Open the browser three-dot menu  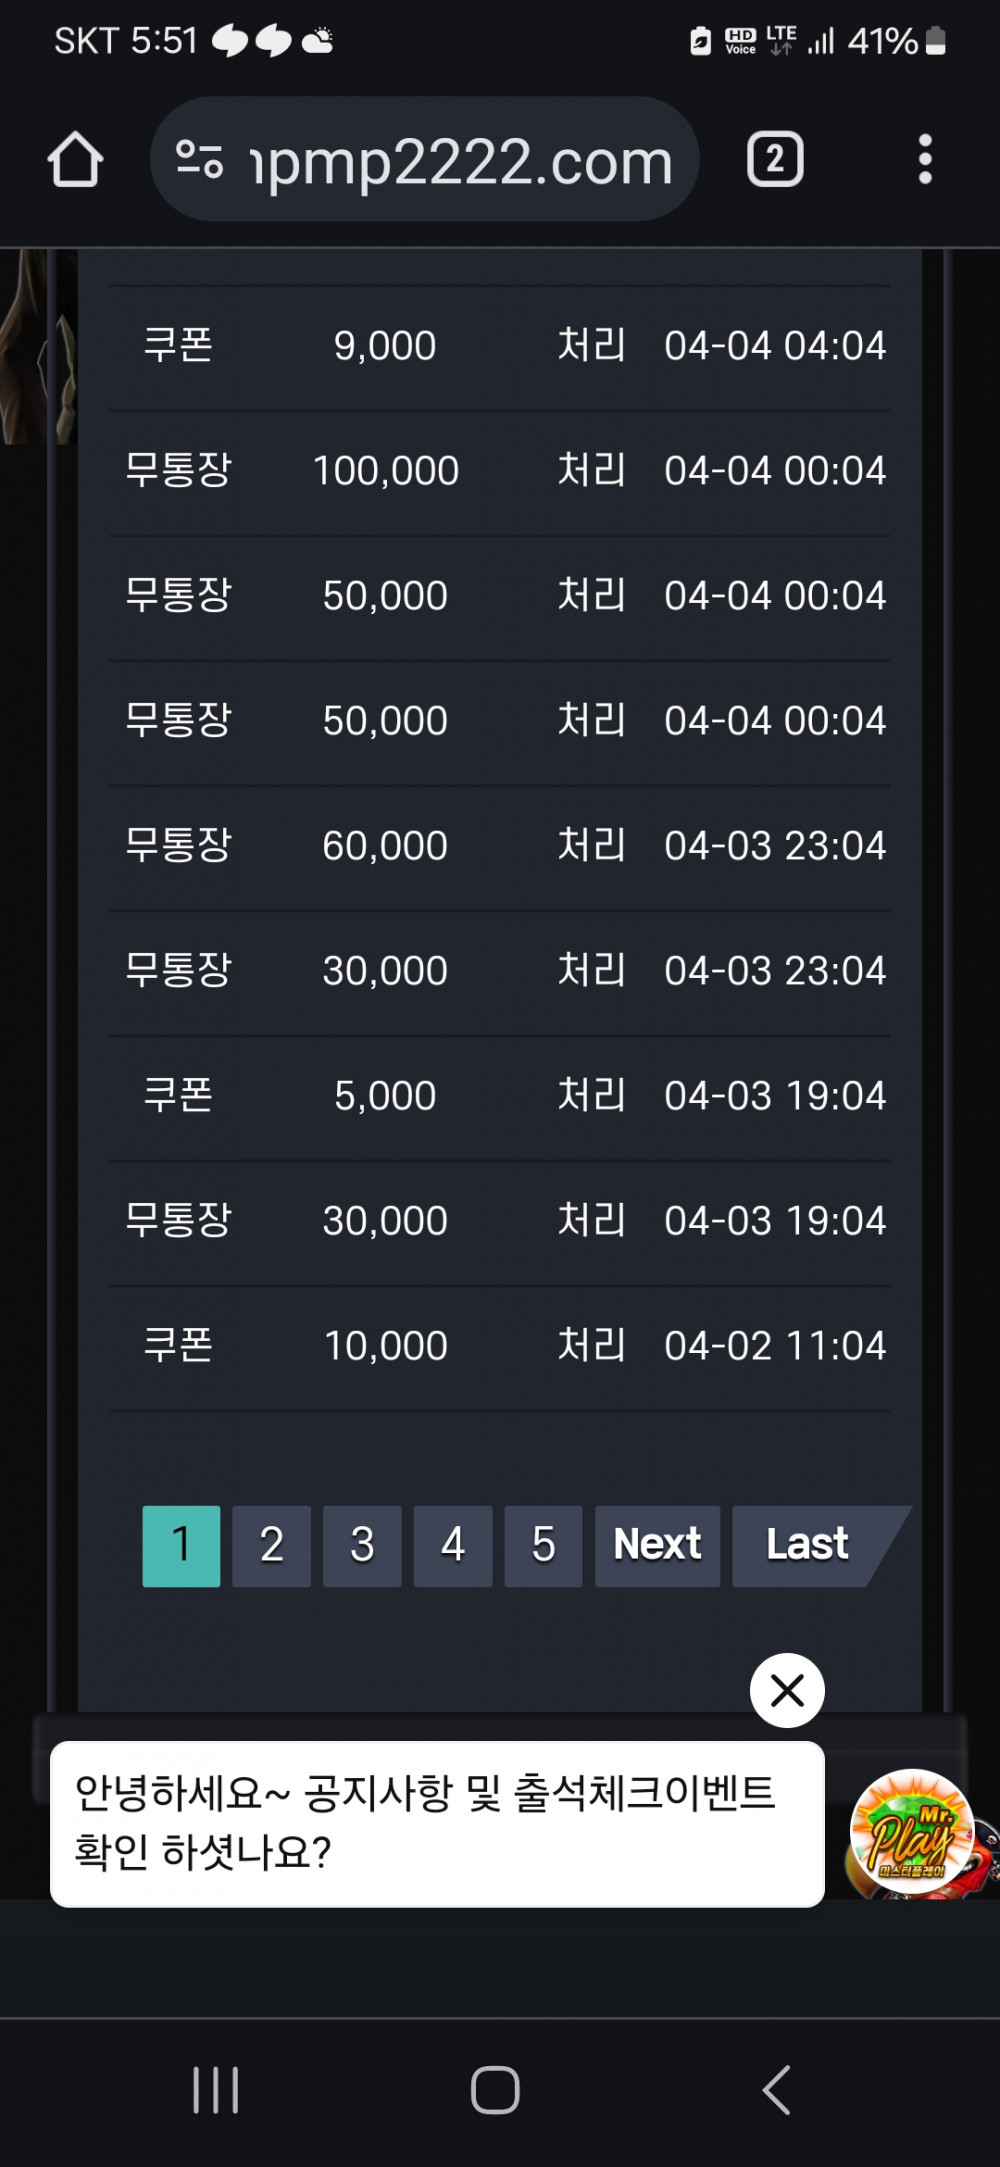(x=925, y=159)
